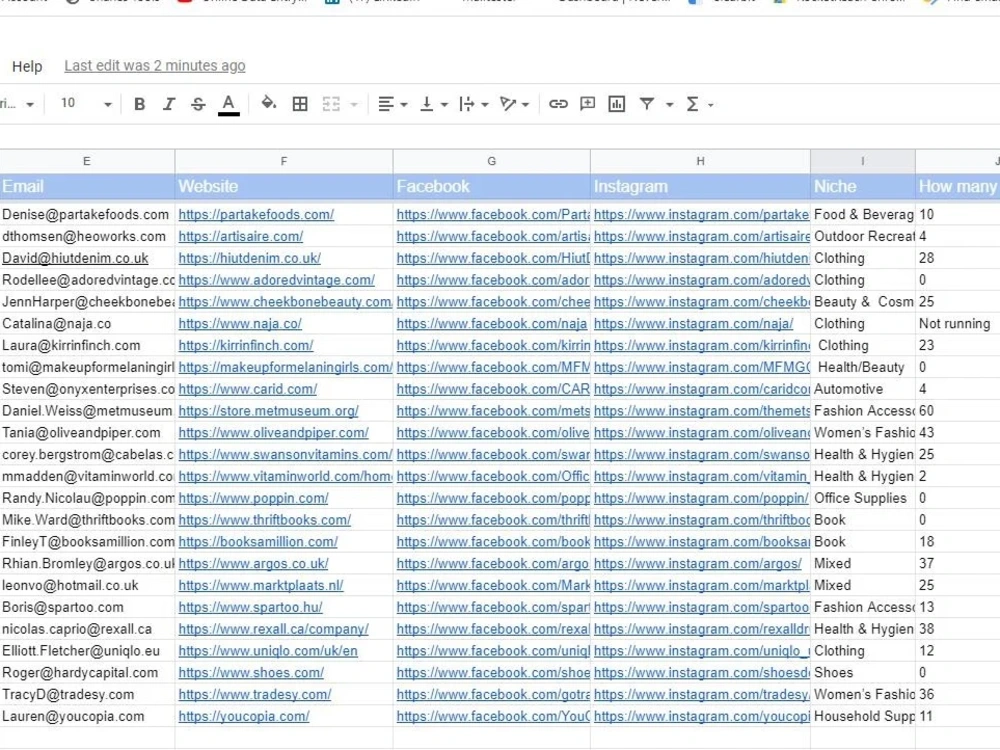Select the Shoes niche cell
Viewport: 1000px width, 750px height.
click(x=863, y=673)
